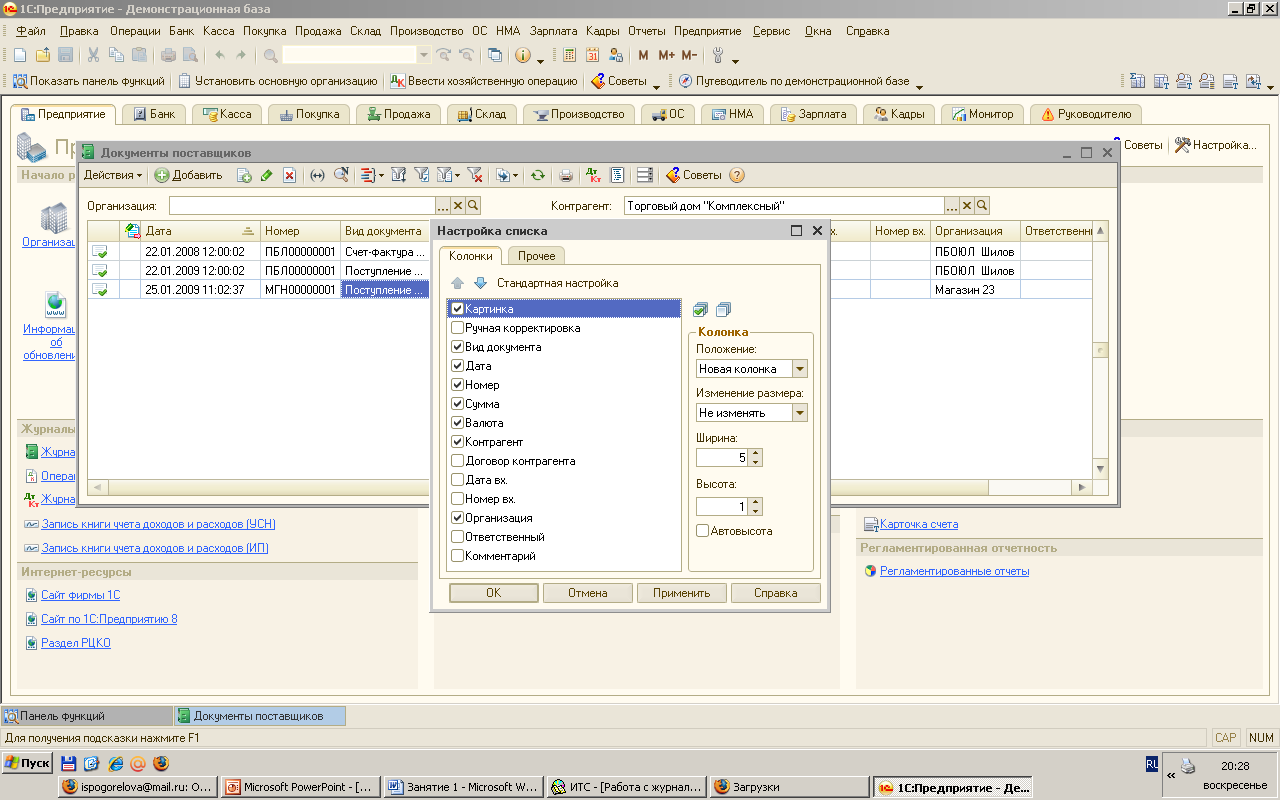The height and width of the screenshot is (800, 1280).
Task: Click the open file icon in main toolbar
Action: pos(43,55)
